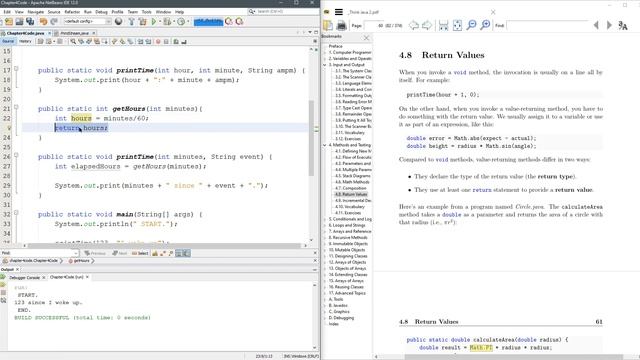The image size is (640, 360).
Task: Click the Next button in Find bar
Action: (x=120, y=253)
